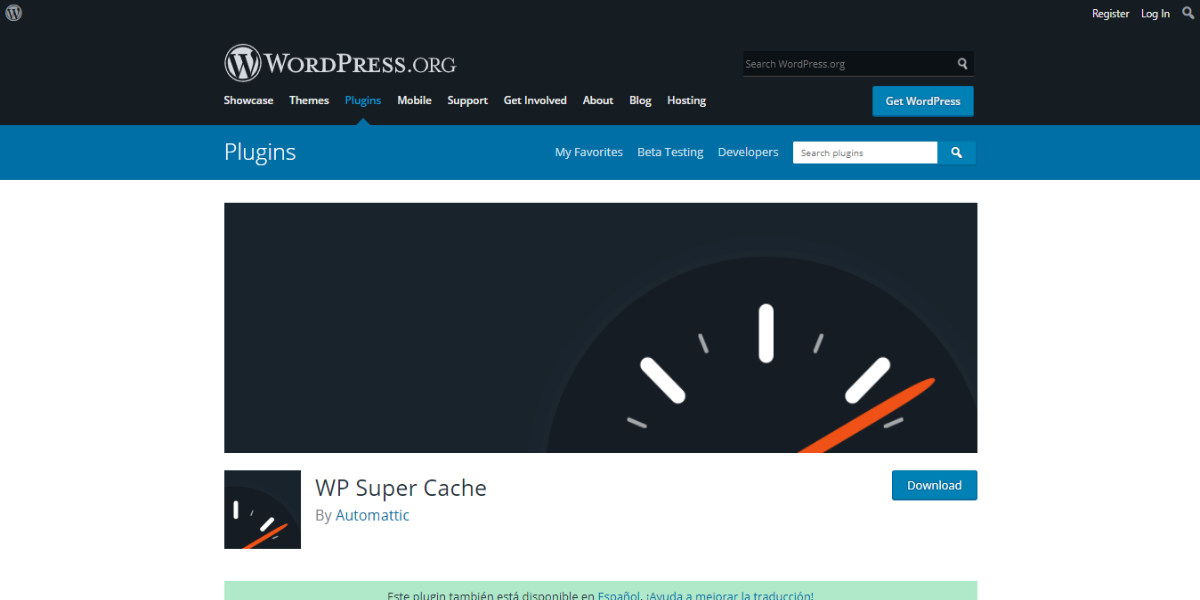Focus the Search plugins input field
Image resolution: width=1200 pixels, height=600 pixels.
pos(865,153)
